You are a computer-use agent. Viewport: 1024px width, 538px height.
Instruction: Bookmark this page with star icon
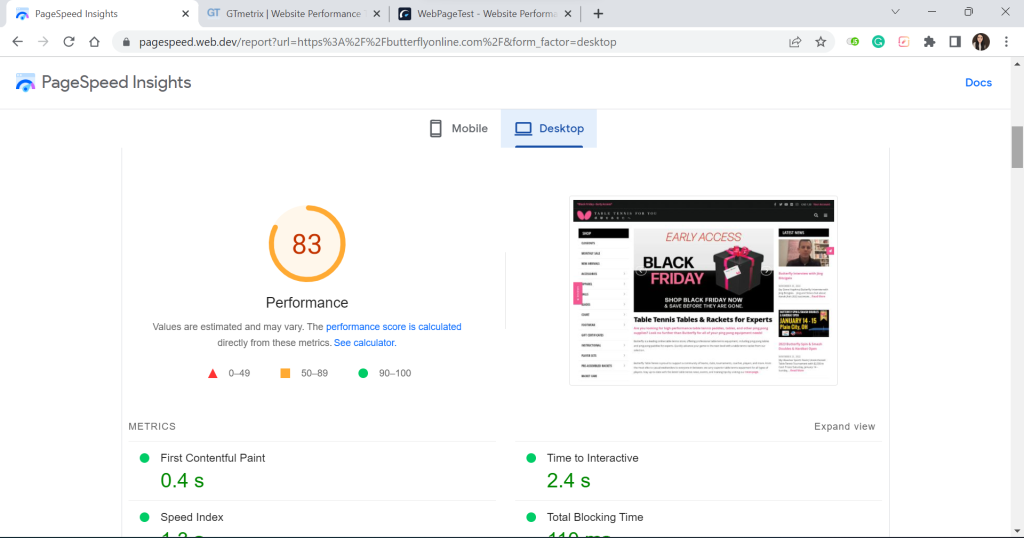821,42
